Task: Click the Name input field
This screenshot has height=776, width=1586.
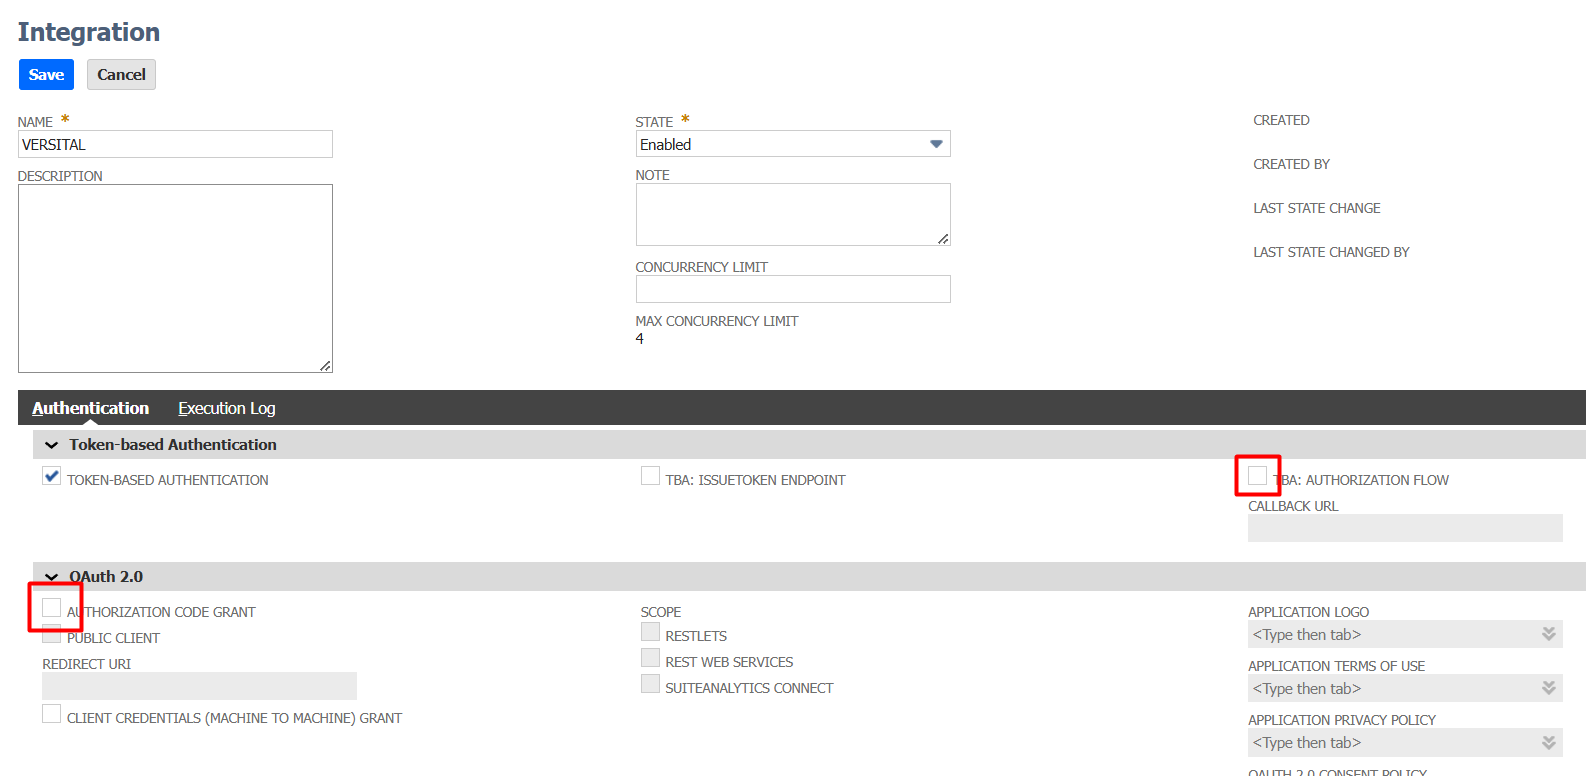Action: pyautogui.click(x=175, y=145)
